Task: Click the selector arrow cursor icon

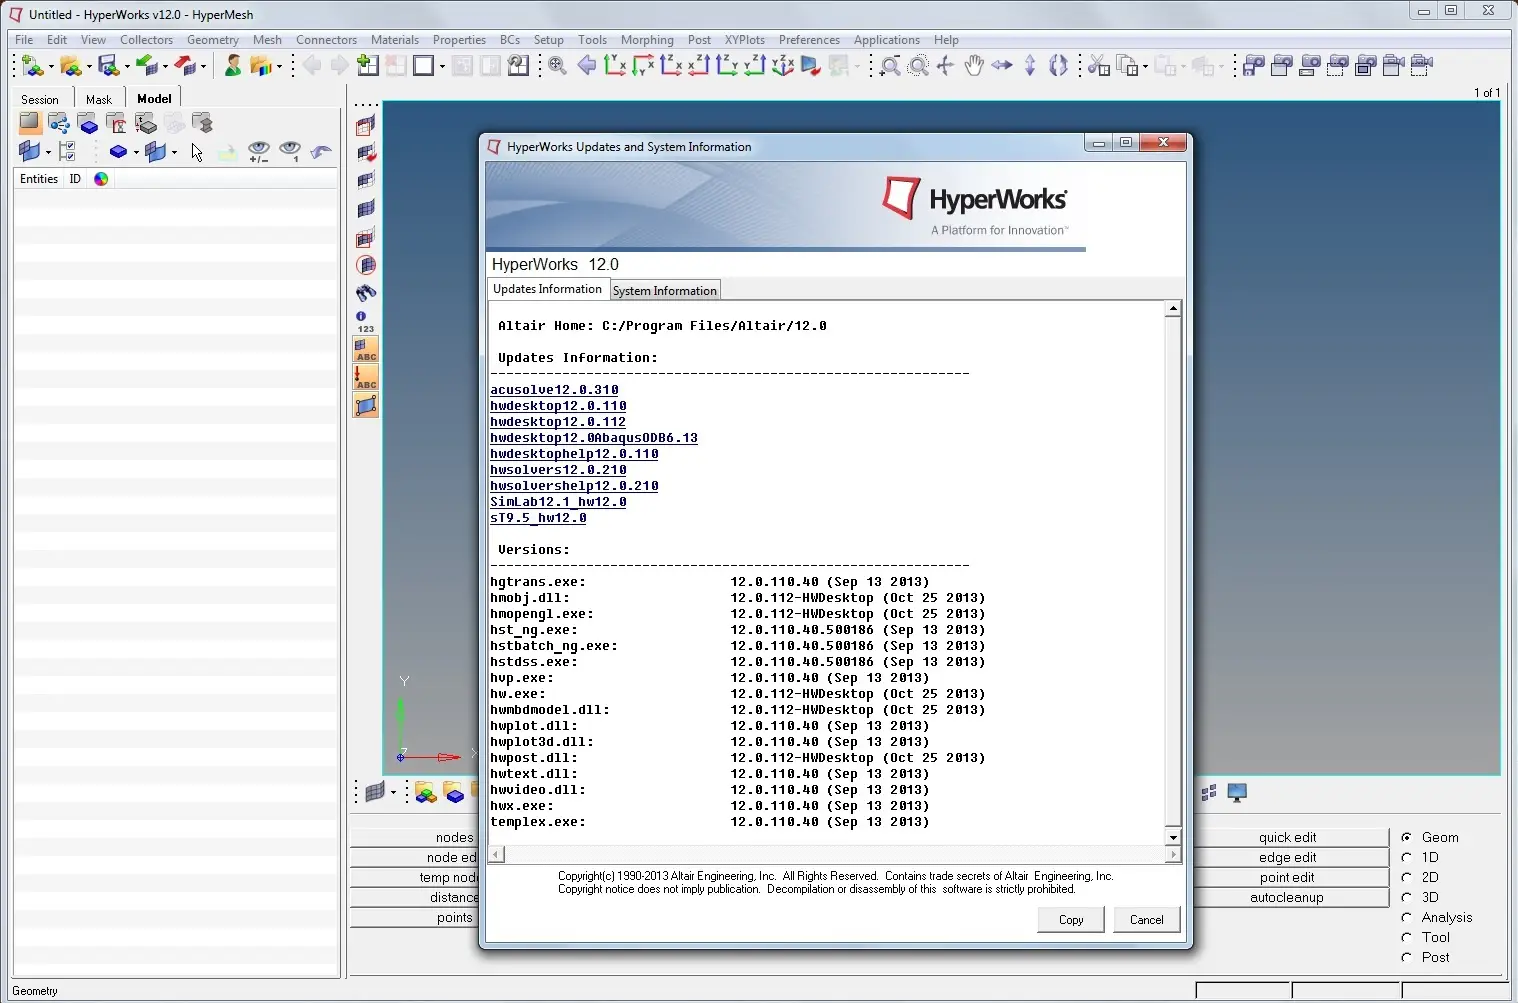Action: click(197, 152)
